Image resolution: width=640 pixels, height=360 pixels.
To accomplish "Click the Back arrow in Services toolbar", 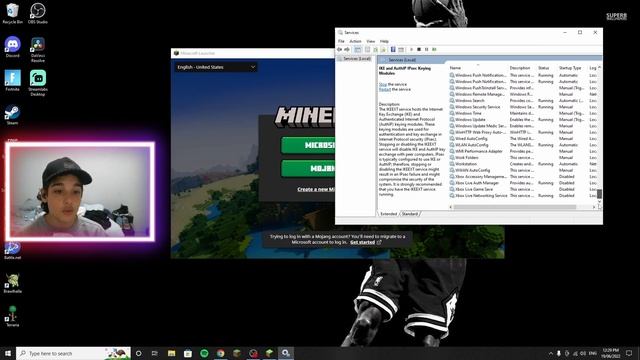I will coord(340,49).
